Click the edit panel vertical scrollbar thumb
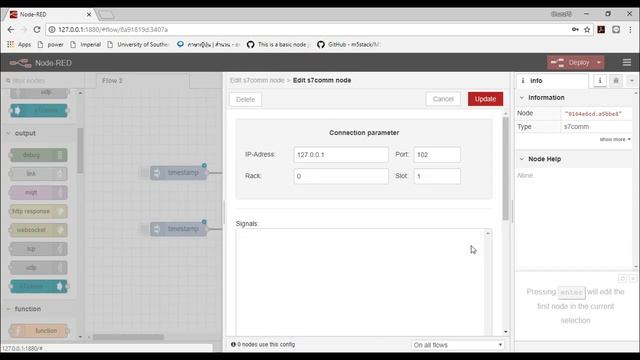Viewport: 640px width, 360px height. pyautogui.click(x=506, y=169)
